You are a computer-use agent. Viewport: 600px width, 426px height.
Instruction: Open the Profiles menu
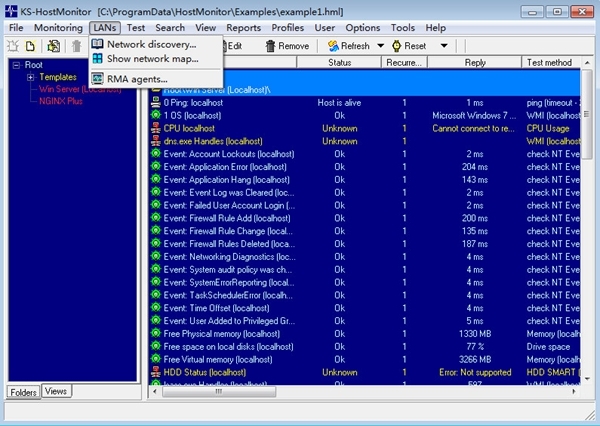point(288,28)
